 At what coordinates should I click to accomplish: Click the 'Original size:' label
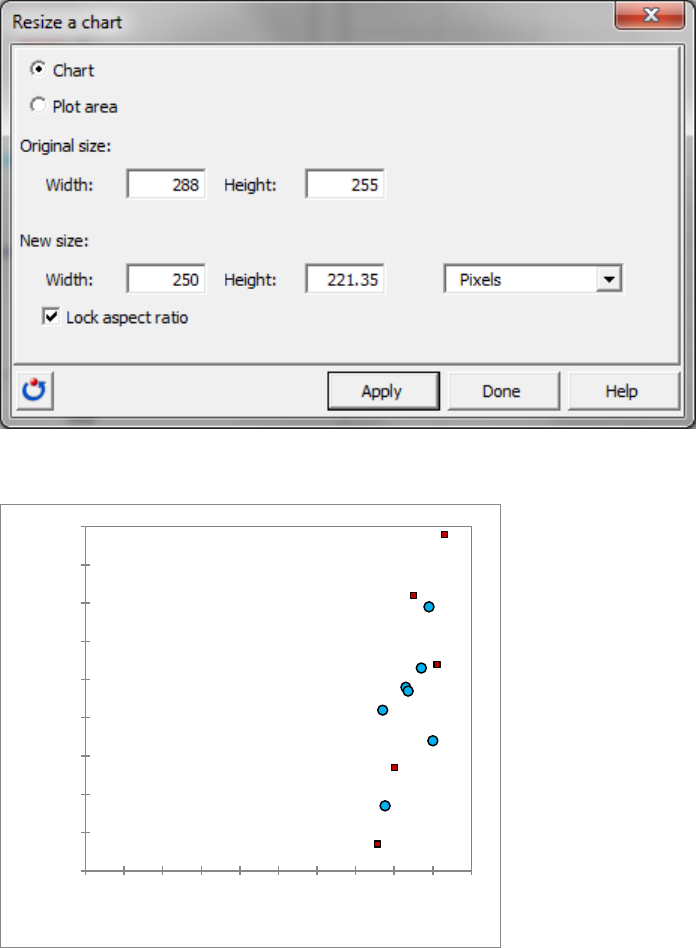click(x=65, y=146)
